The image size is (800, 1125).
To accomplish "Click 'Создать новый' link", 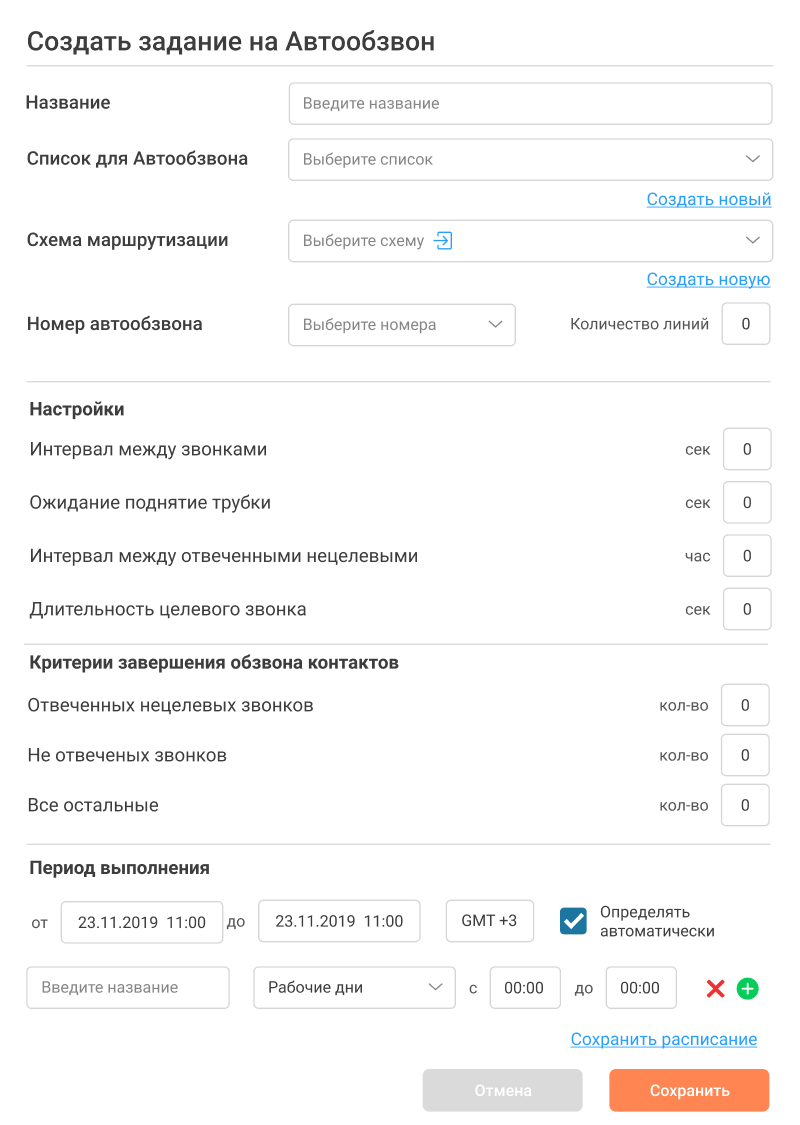I will 709,199.
